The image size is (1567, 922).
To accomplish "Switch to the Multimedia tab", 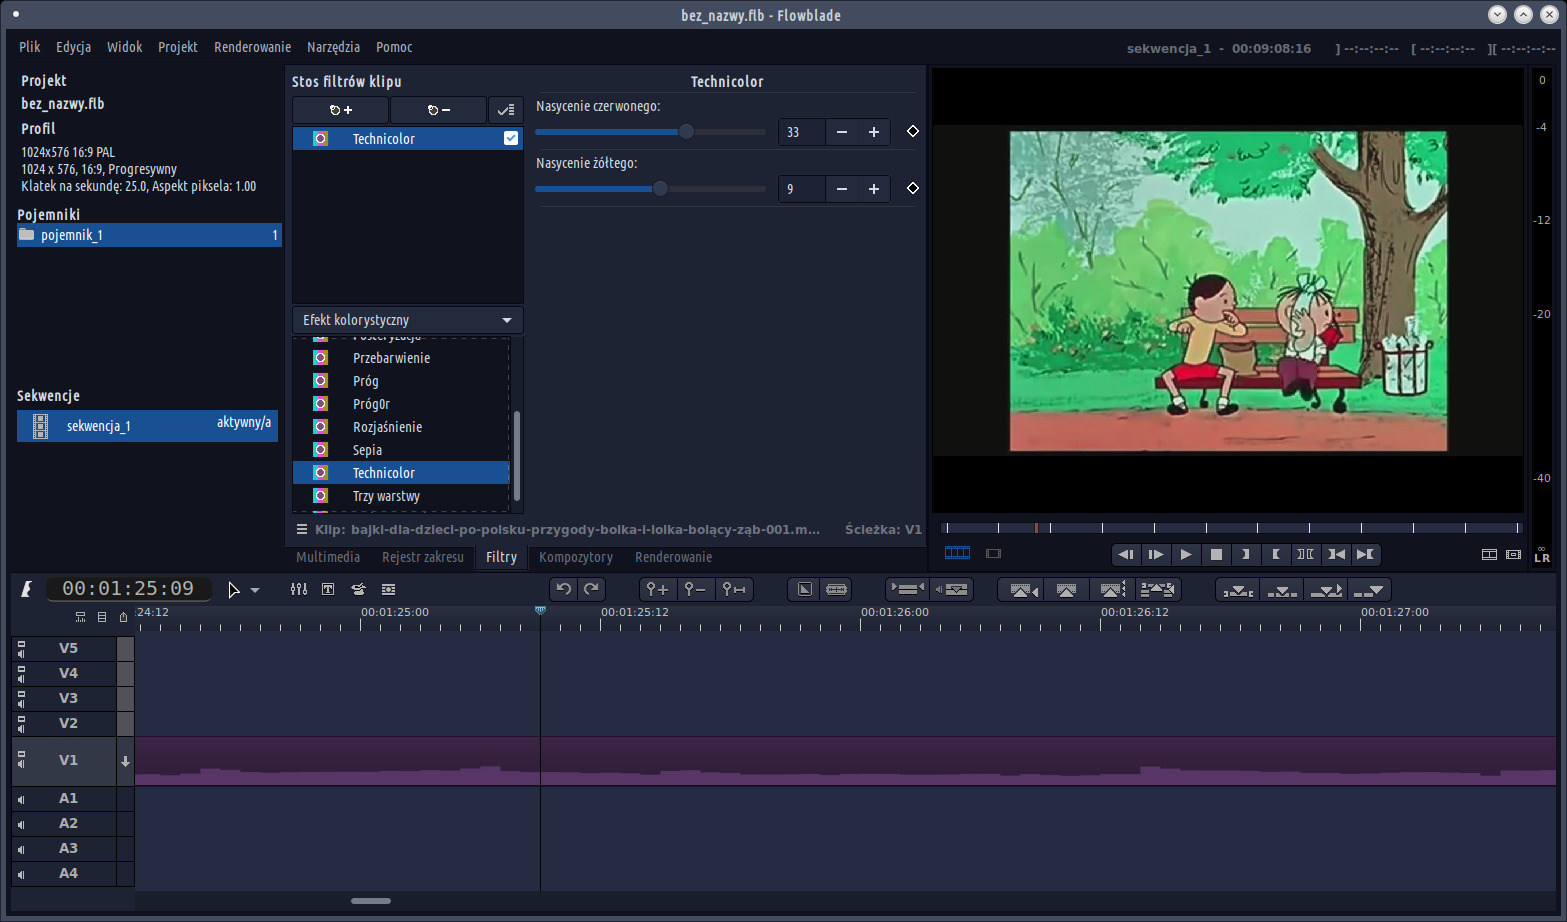I will coord(328,557).
